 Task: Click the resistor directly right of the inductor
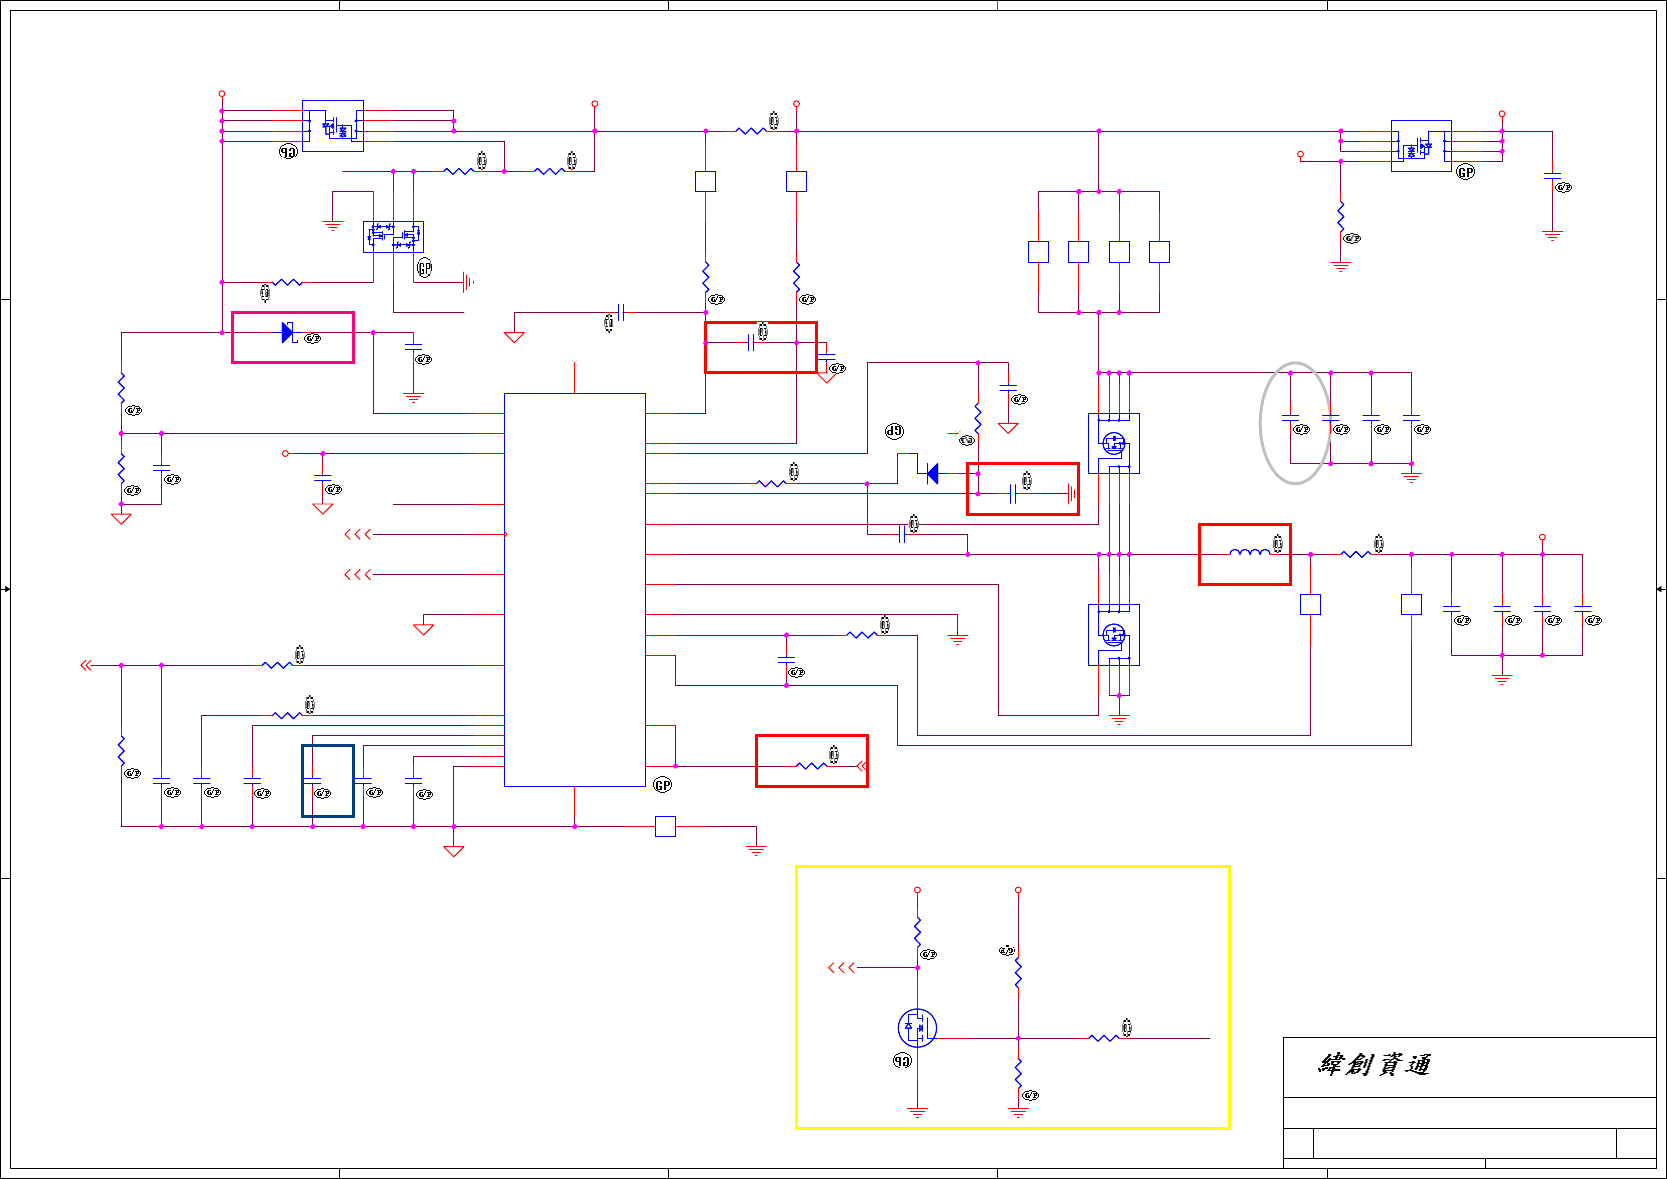1356,554
